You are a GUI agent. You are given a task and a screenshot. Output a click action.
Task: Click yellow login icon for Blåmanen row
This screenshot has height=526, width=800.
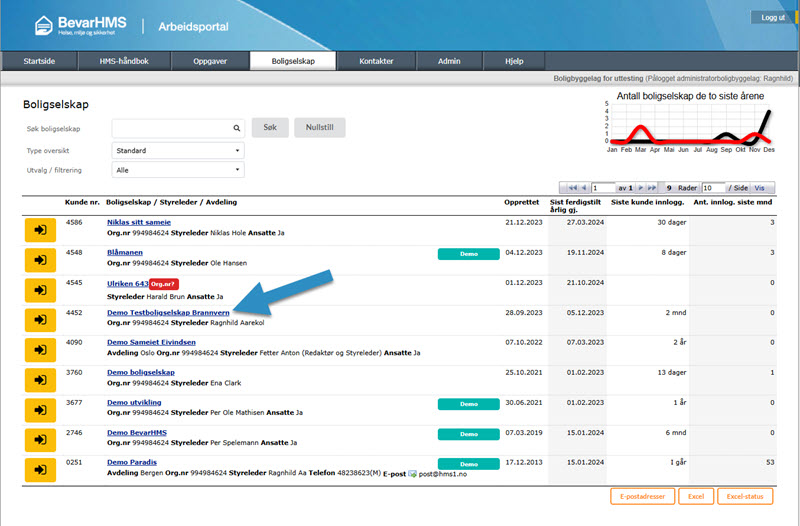tap(40, 259)
